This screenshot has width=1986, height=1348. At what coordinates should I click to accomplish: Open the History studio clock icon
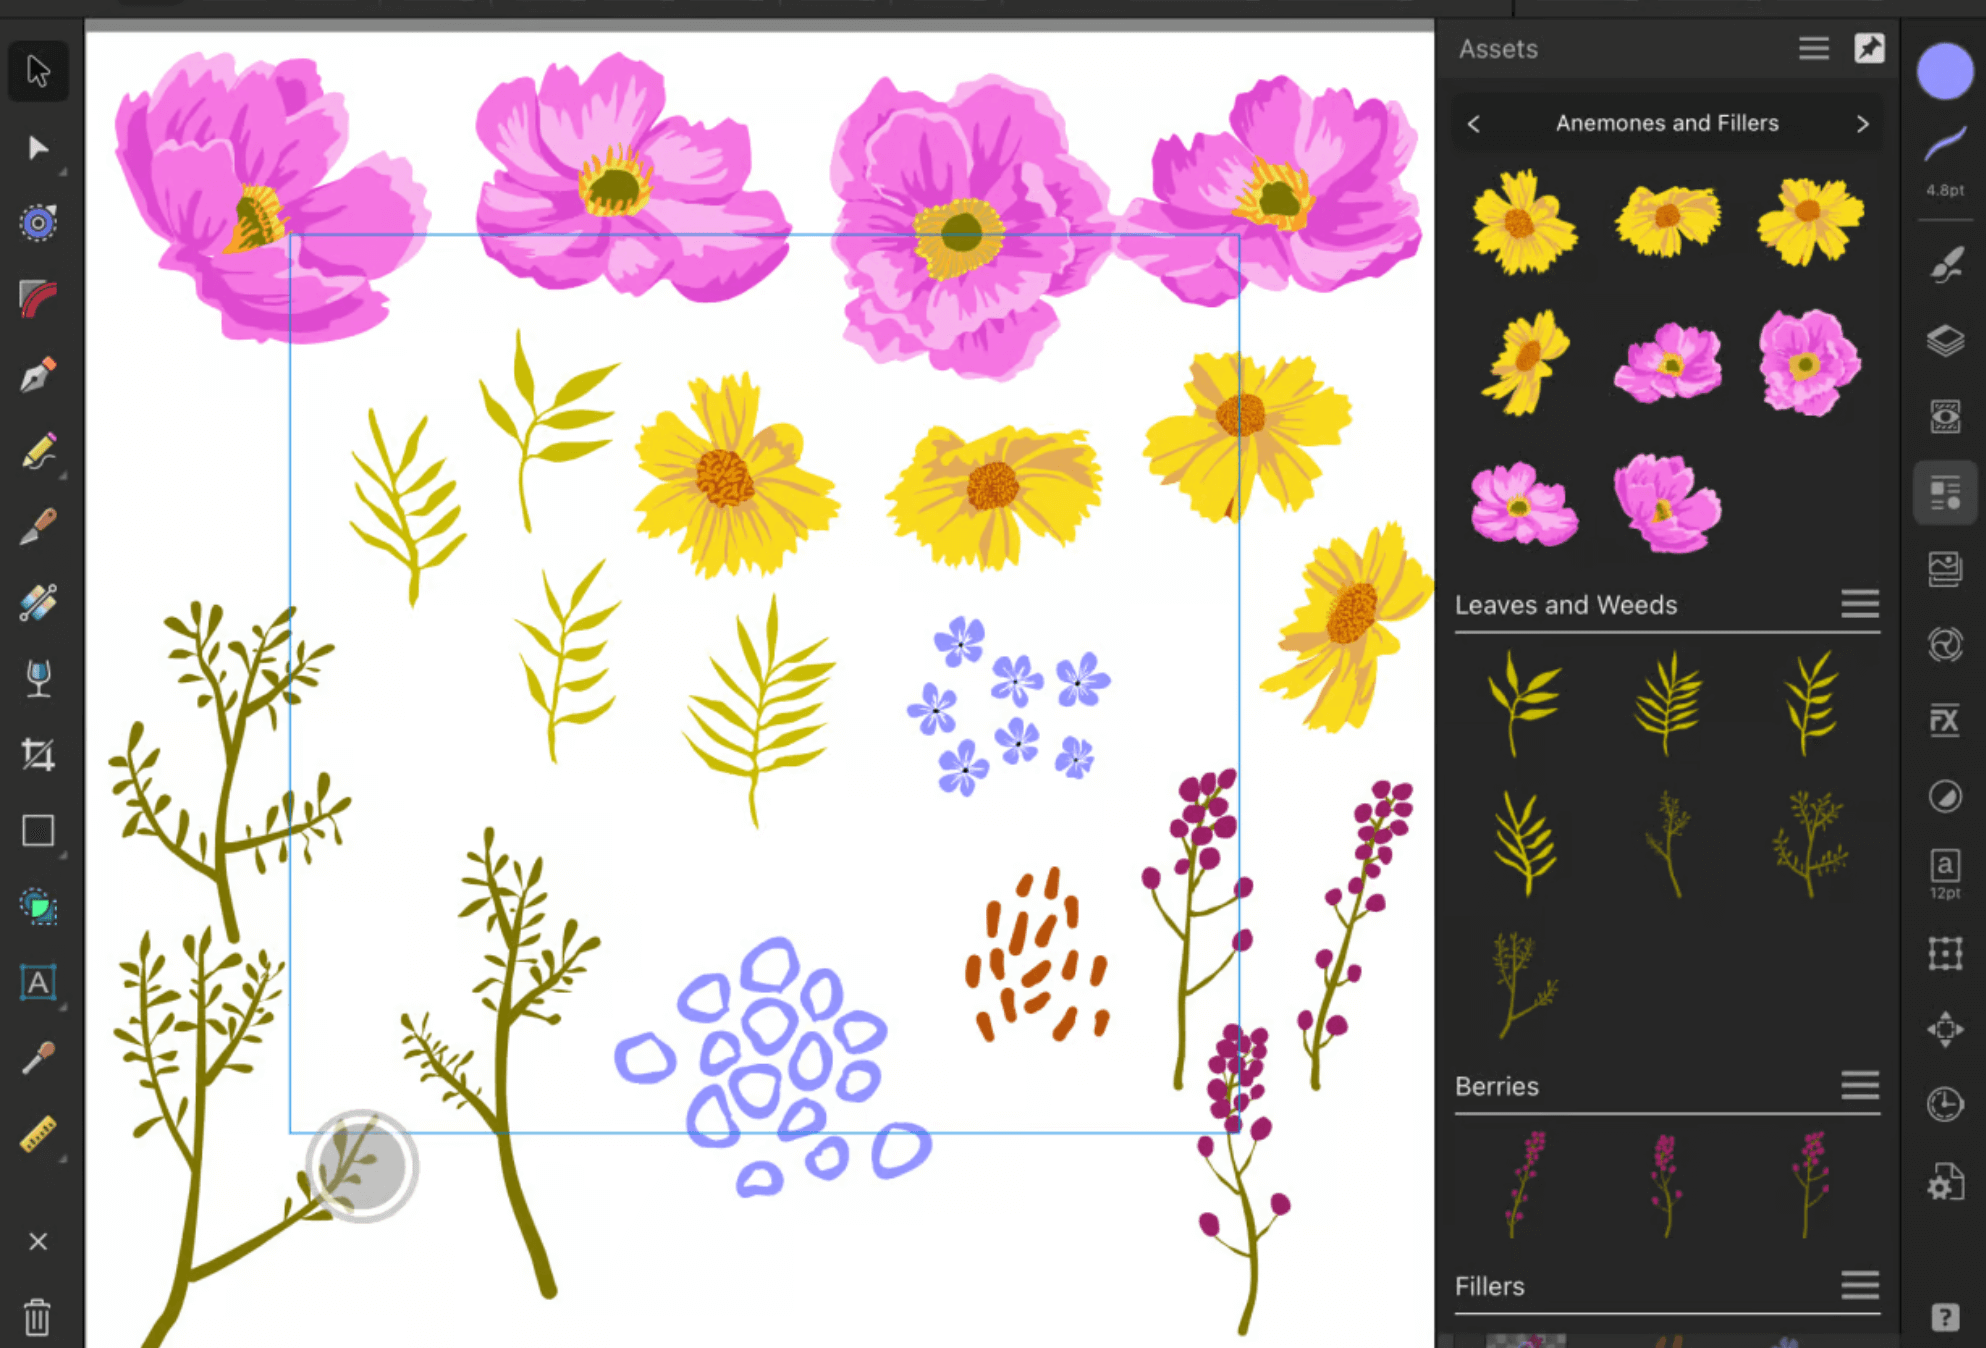1945,1104
